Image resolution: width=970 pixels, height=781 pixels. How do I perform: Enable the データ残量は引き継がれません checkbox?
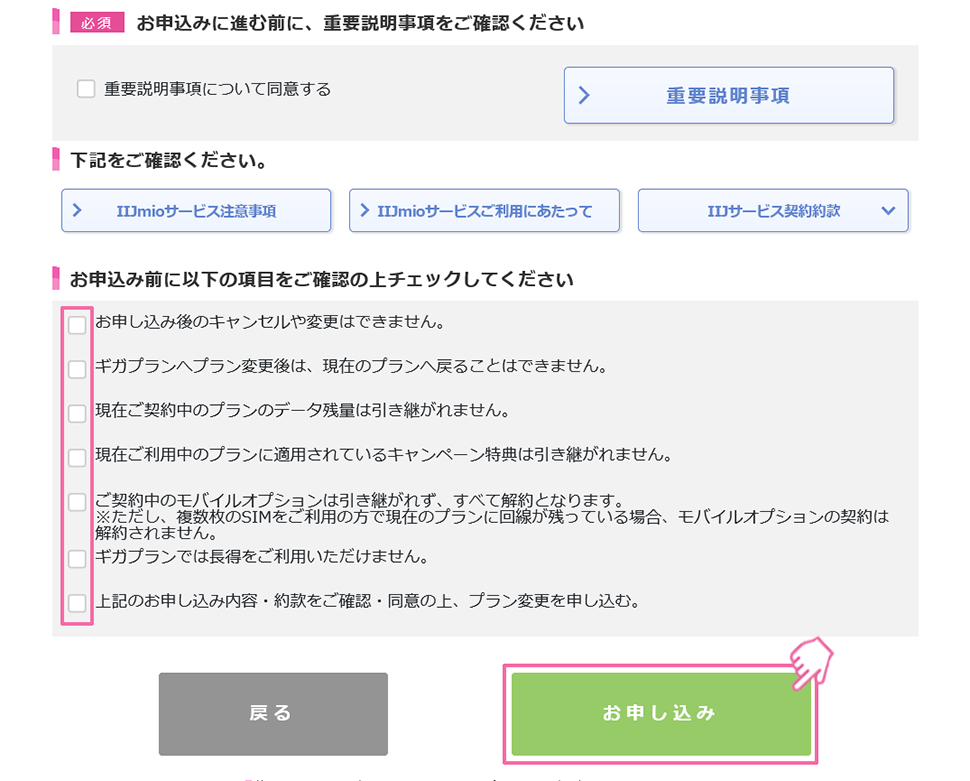pos(77,413)
